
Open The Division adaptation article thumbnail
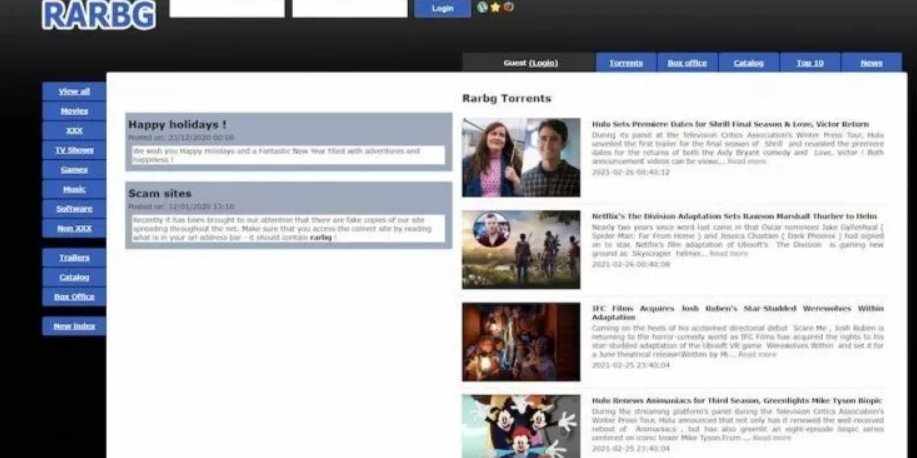coord(520,249)
